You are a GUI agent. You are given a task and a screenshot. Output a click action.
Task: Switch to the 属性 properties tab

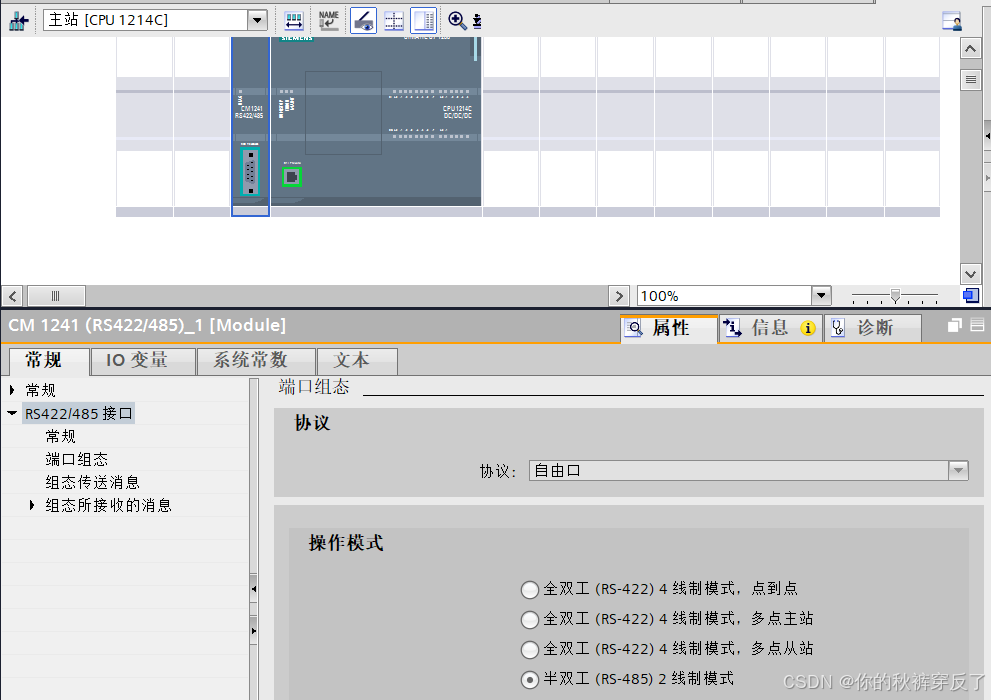pos(669,328)
